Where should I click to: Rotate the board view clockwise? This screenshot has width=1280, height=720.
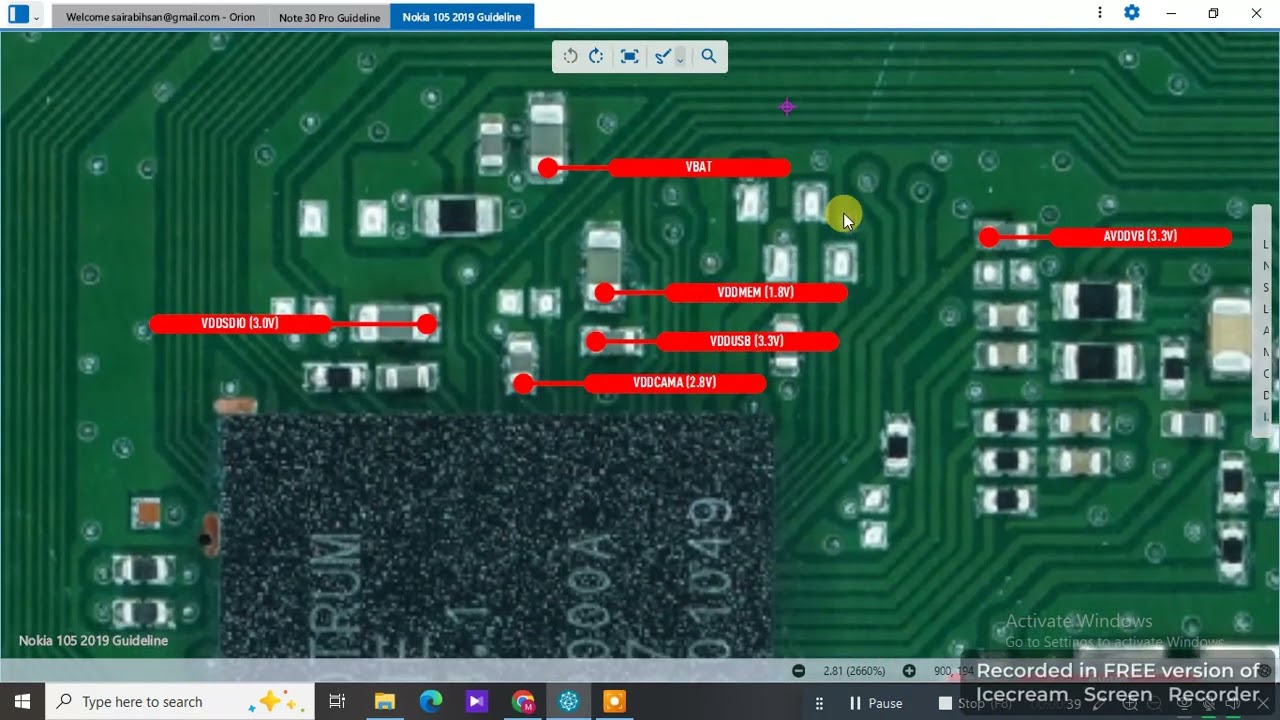[x=596, y=56]
